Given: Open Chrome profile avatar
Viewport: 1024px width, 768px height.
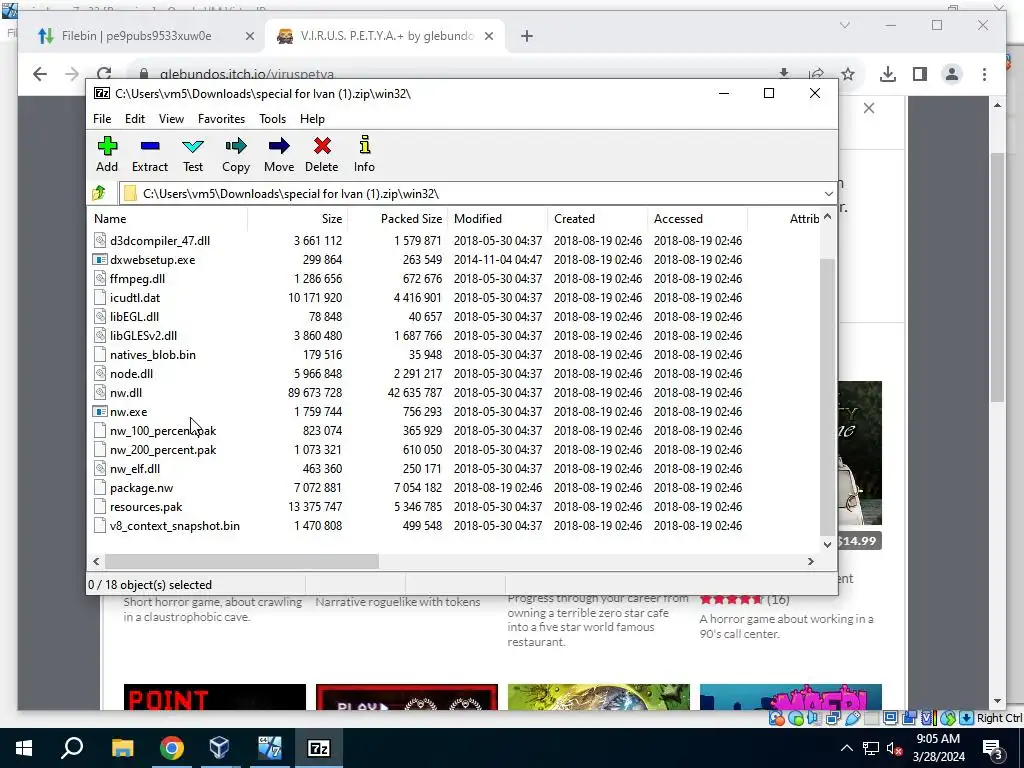Looking at the screenshot, I should coord(952,74).
